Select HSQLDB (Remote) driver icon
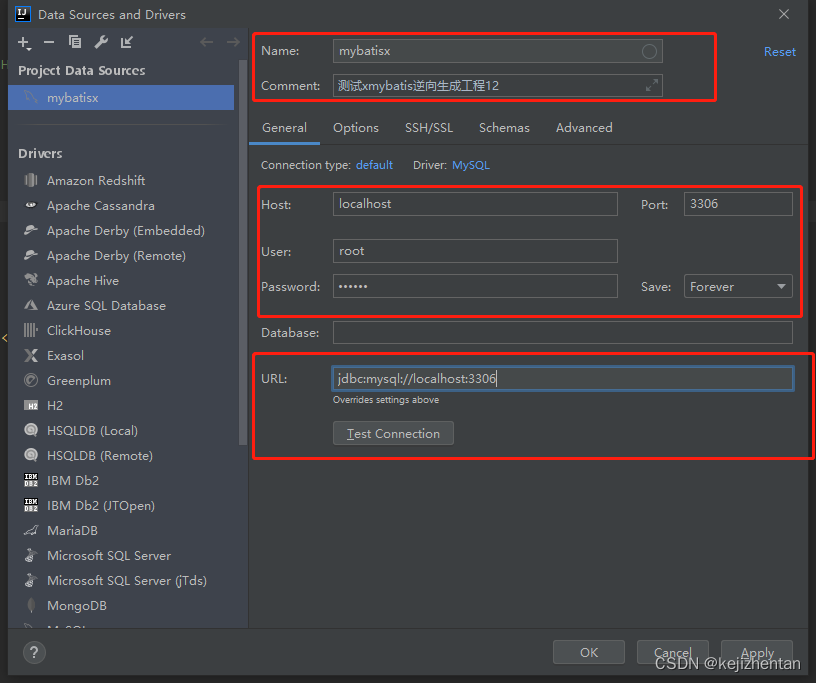Image resolution: width=816 pixels, height=683 pixels. [x=31, y=455]
